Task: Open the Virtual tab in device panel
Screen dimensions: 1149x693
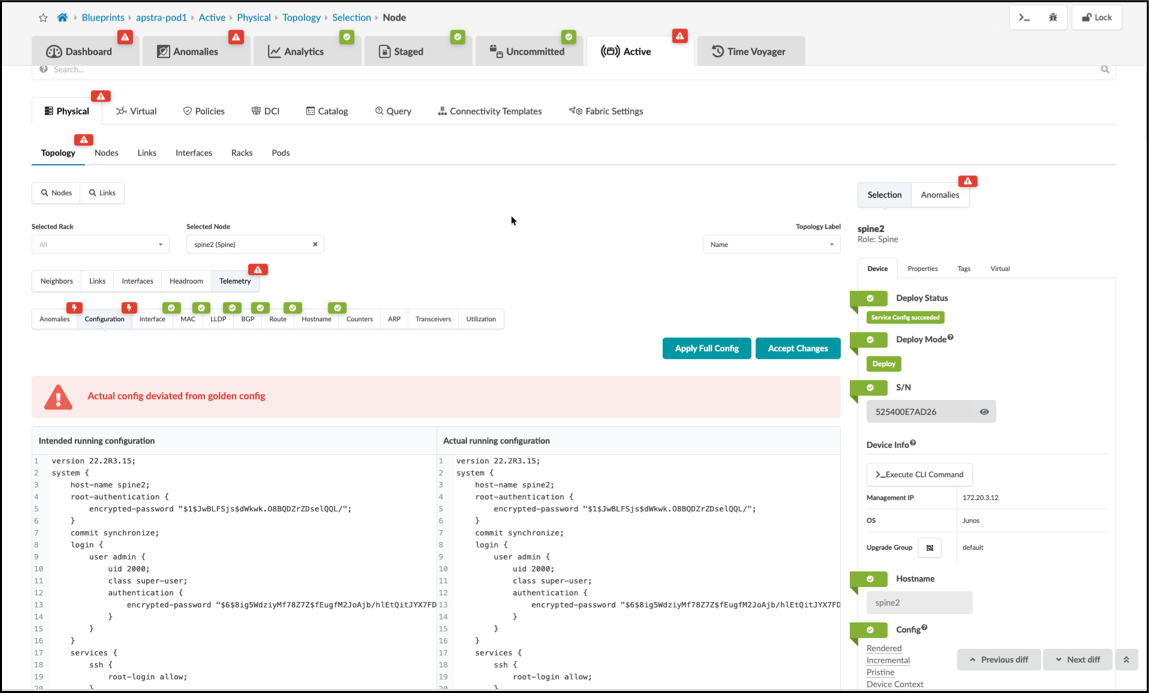Action: tap(1000, 269)
